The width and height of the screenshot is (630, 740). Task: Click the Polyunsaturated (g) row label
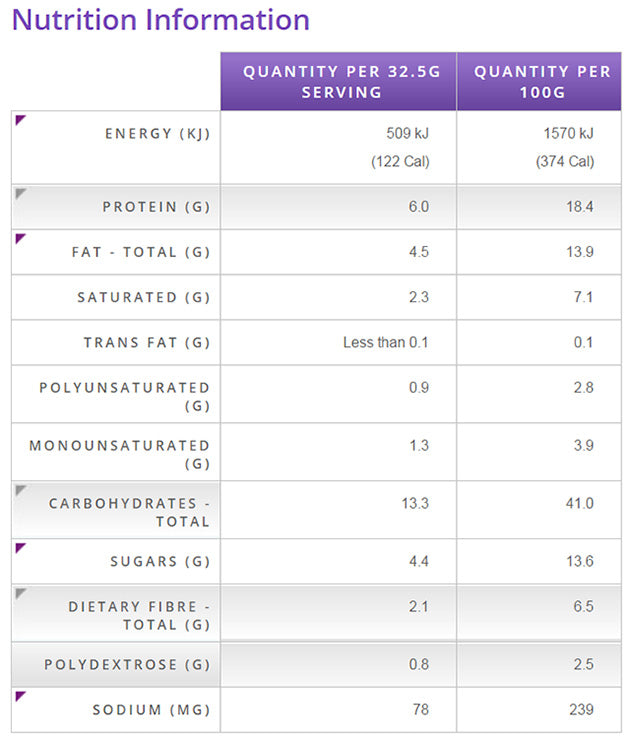pyautogui.click(x=125, y=397)
